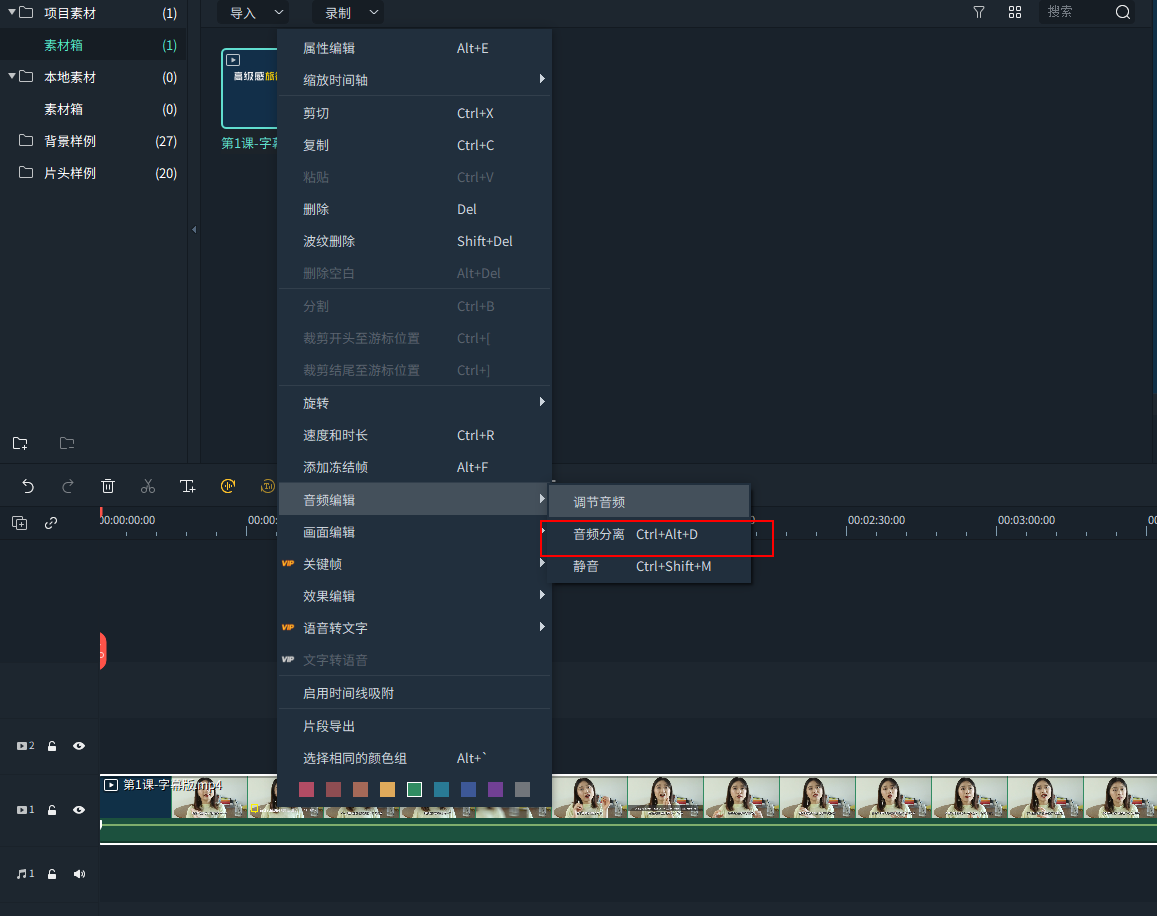This screenshot has height=916, width=1157.
Task: Open the filter funnel icon in media panel
Action: pos(979,12)
